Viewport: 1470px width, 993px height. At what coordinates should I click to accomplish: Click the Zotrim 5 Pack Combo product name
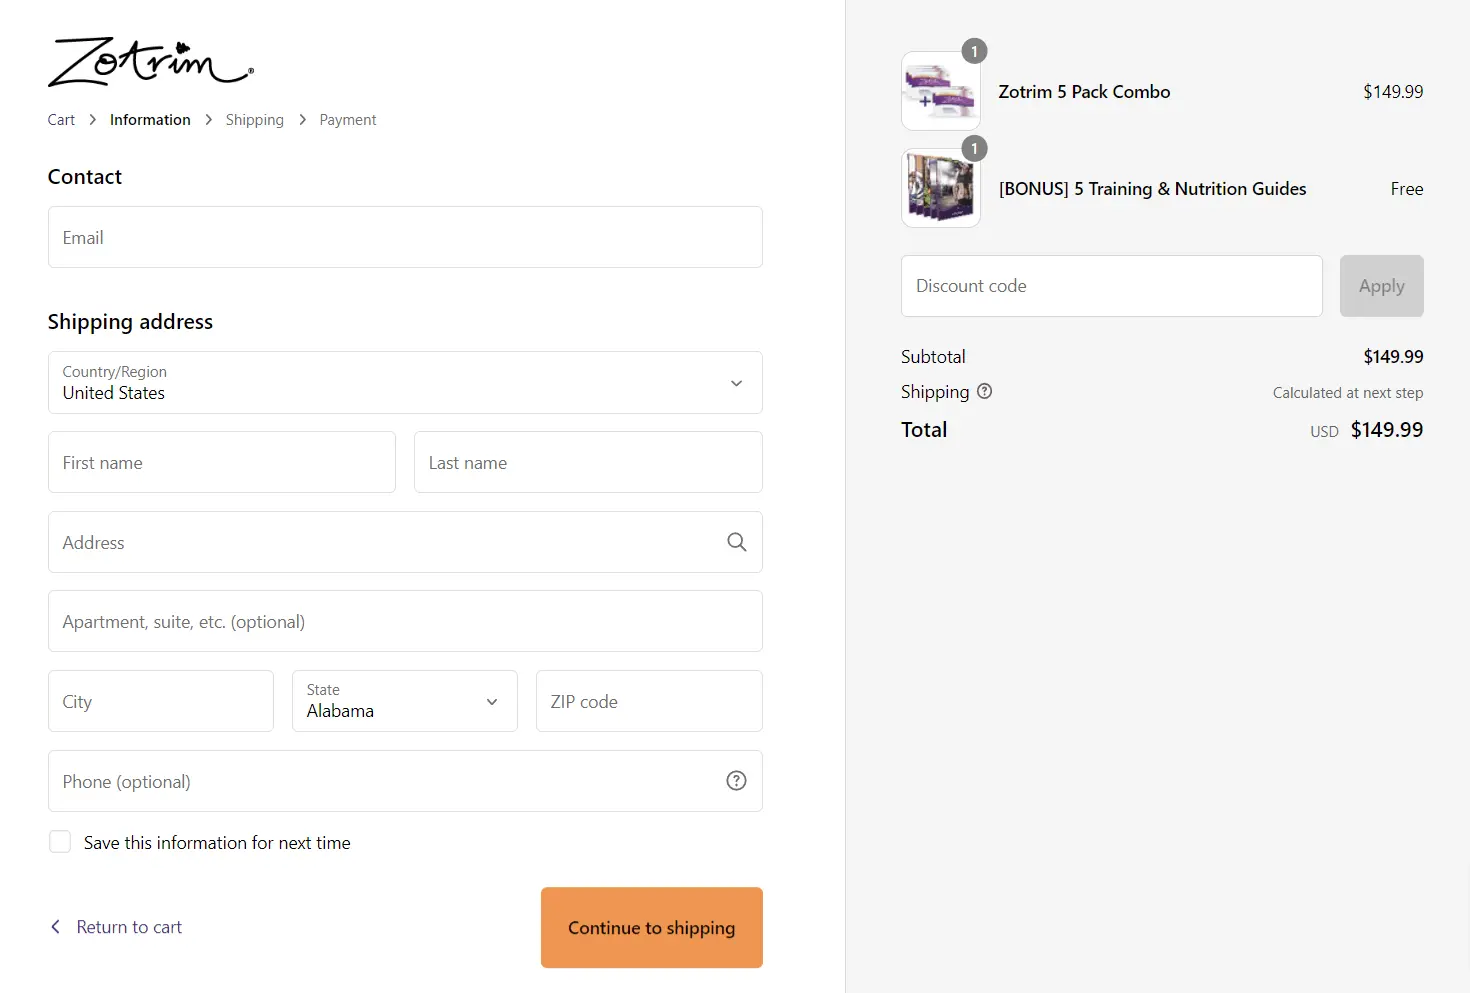coord(1084,92)
